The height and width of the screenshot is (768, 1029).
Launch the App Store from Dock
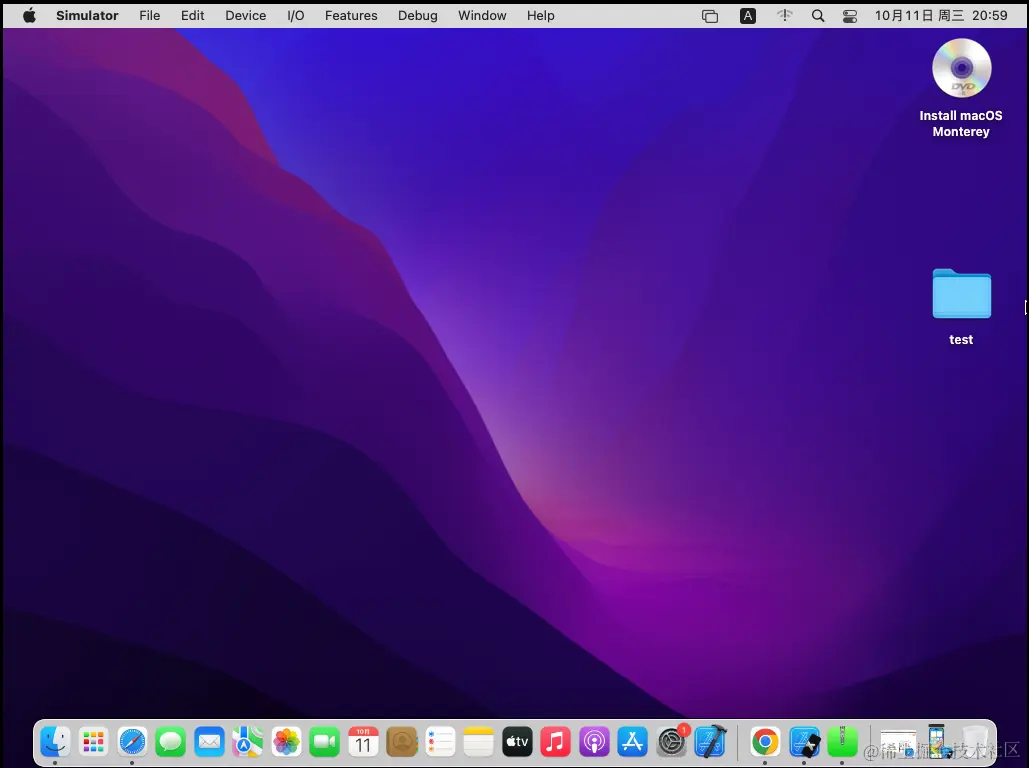632,742
